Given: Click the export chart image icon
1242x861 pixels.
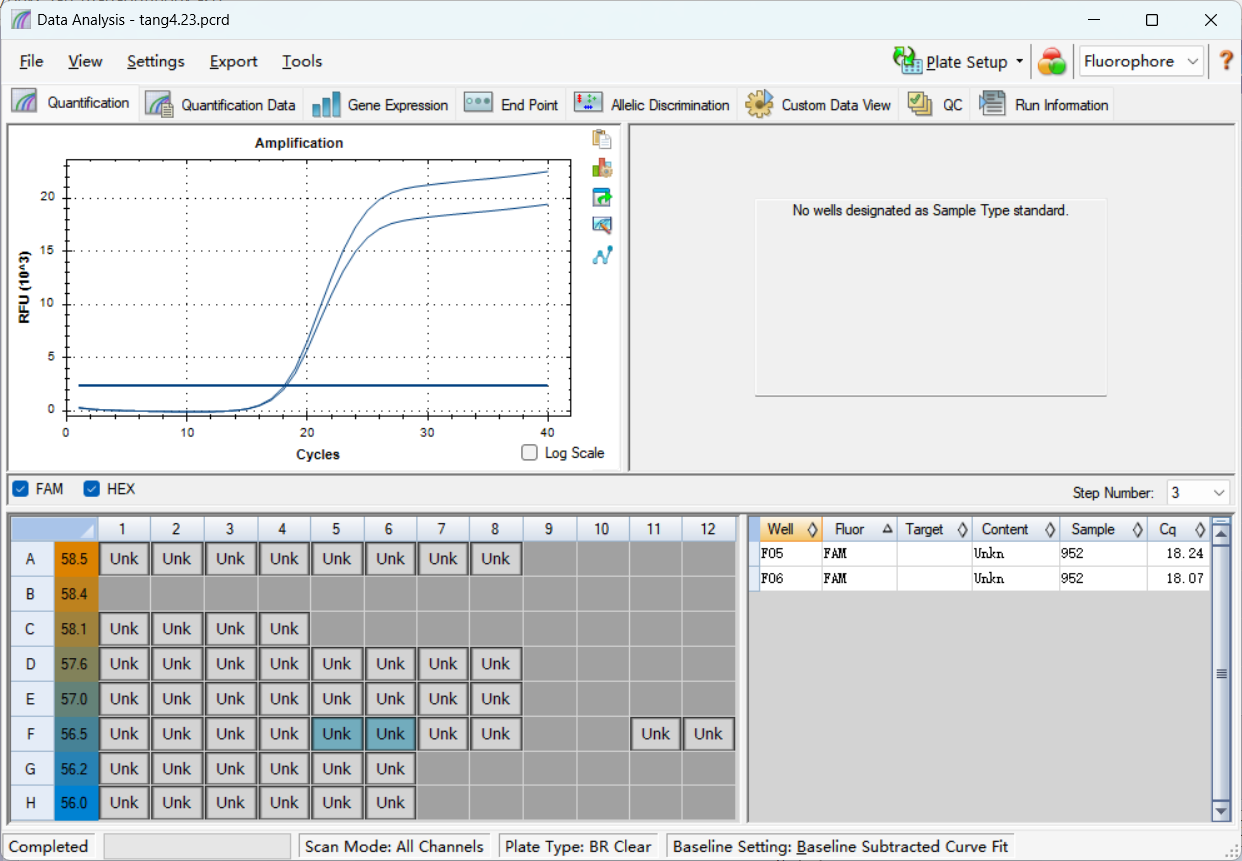Looking at the screenshot, I should 602,197.
